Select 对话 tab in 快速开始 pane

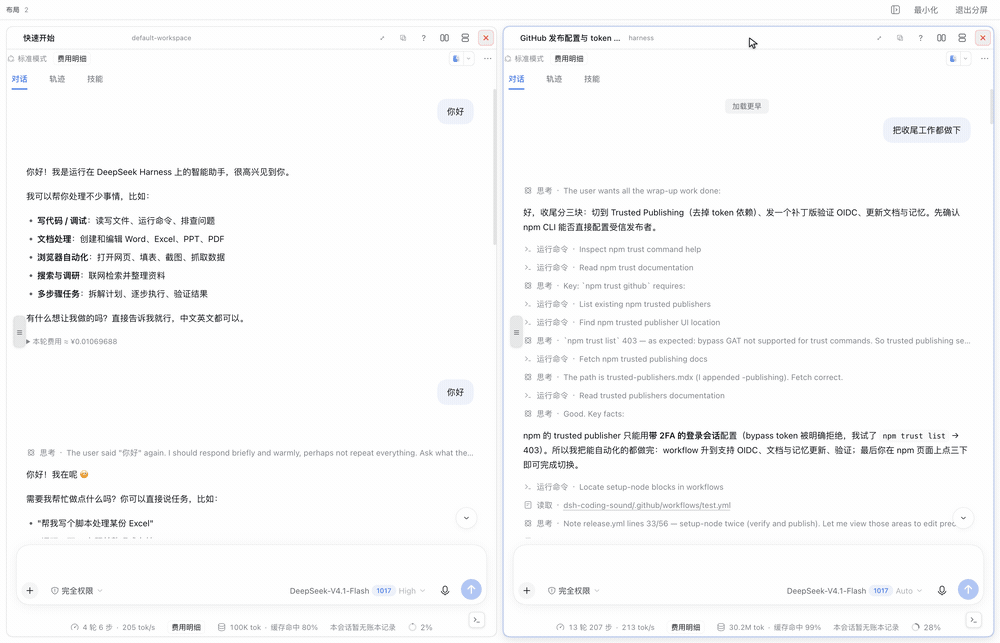click(19, 79)
